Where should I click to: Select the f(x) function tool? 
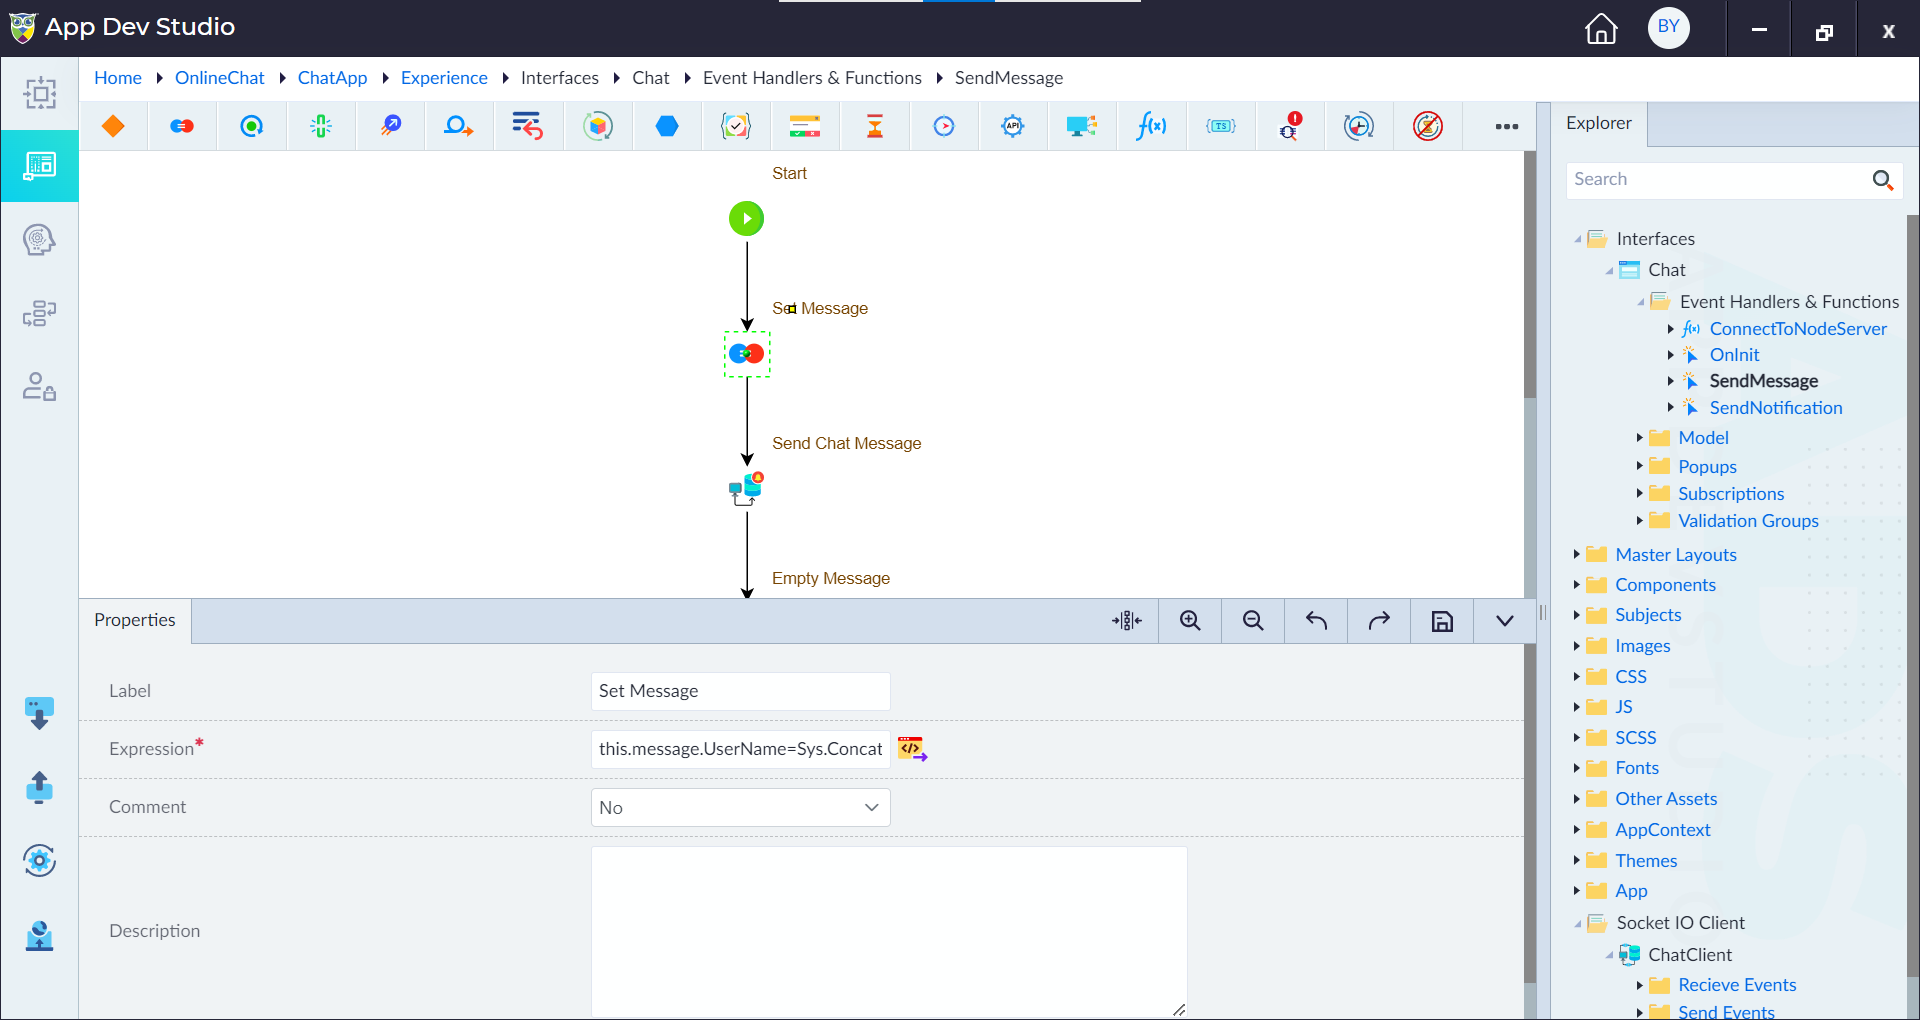click(x=1151, y=126)
